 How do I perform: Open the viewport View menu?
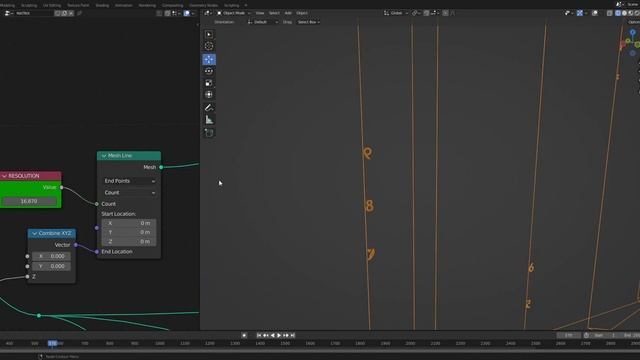point(260,13)
